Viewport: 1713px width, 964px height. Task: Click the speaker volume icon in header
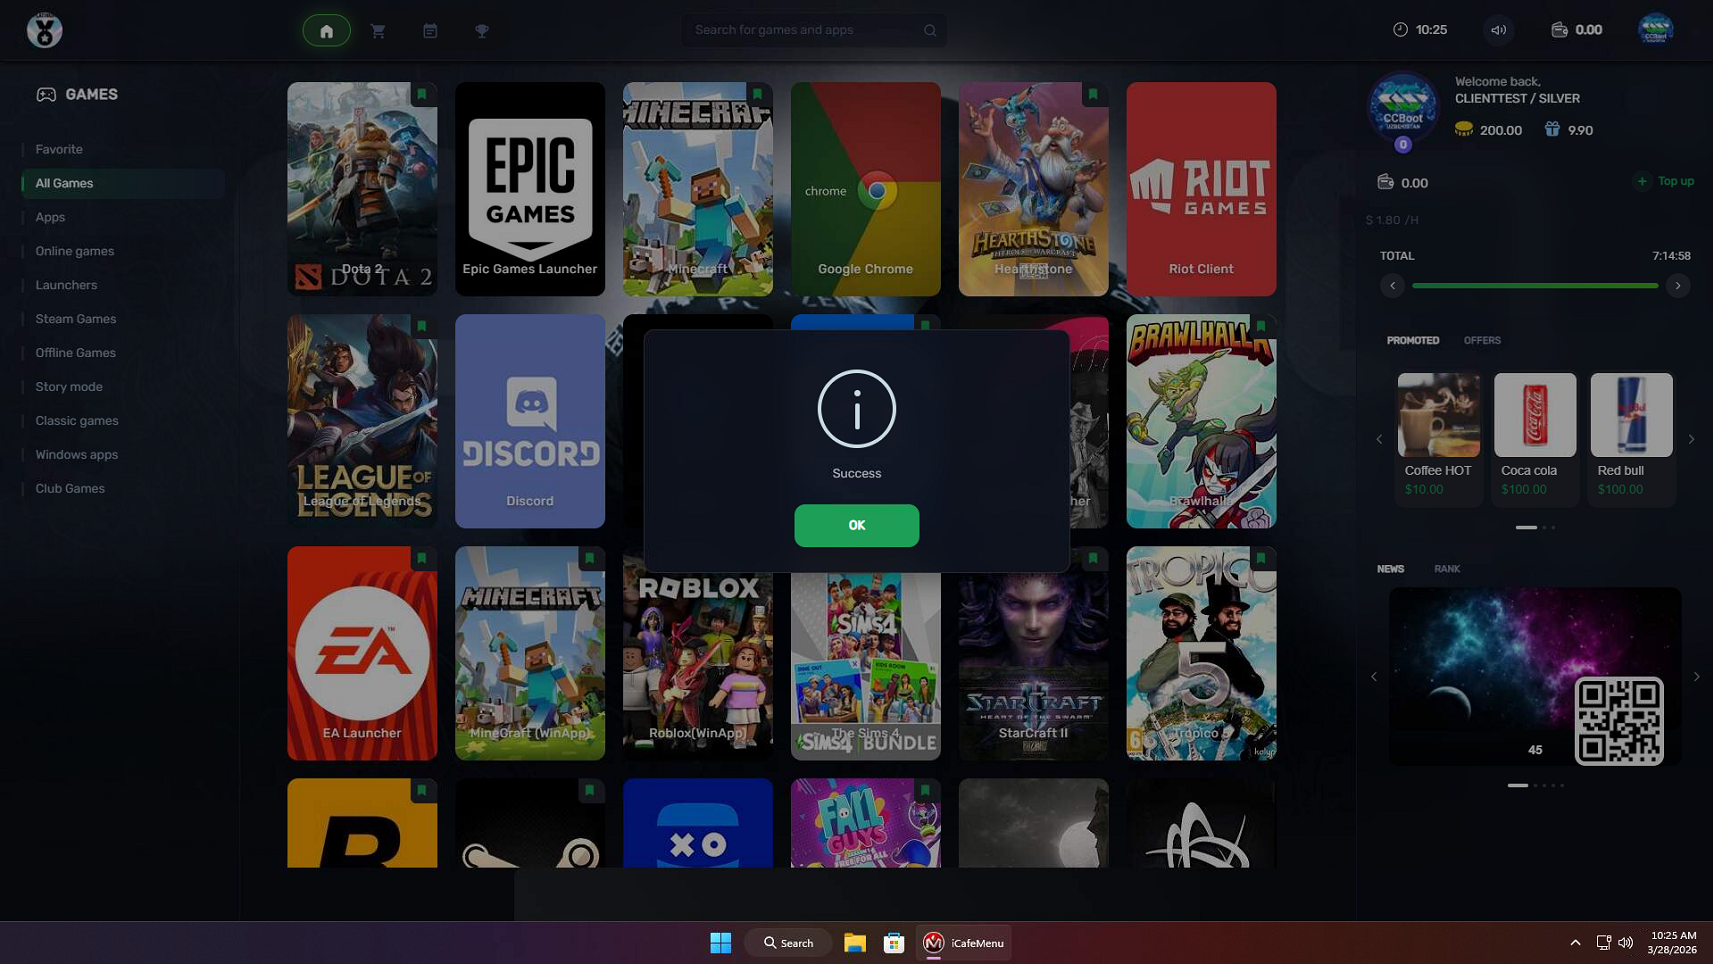(x=1498, y=30)
